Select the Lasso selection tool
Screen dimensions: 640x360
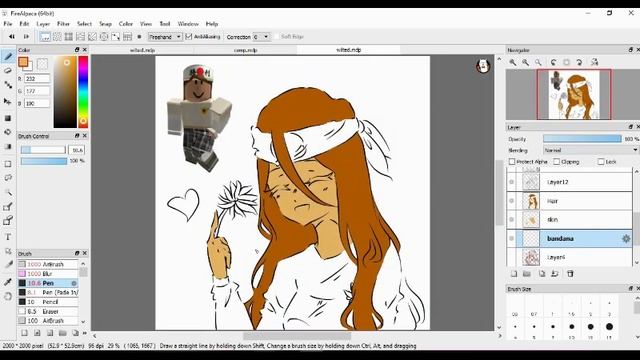point(8,178)
